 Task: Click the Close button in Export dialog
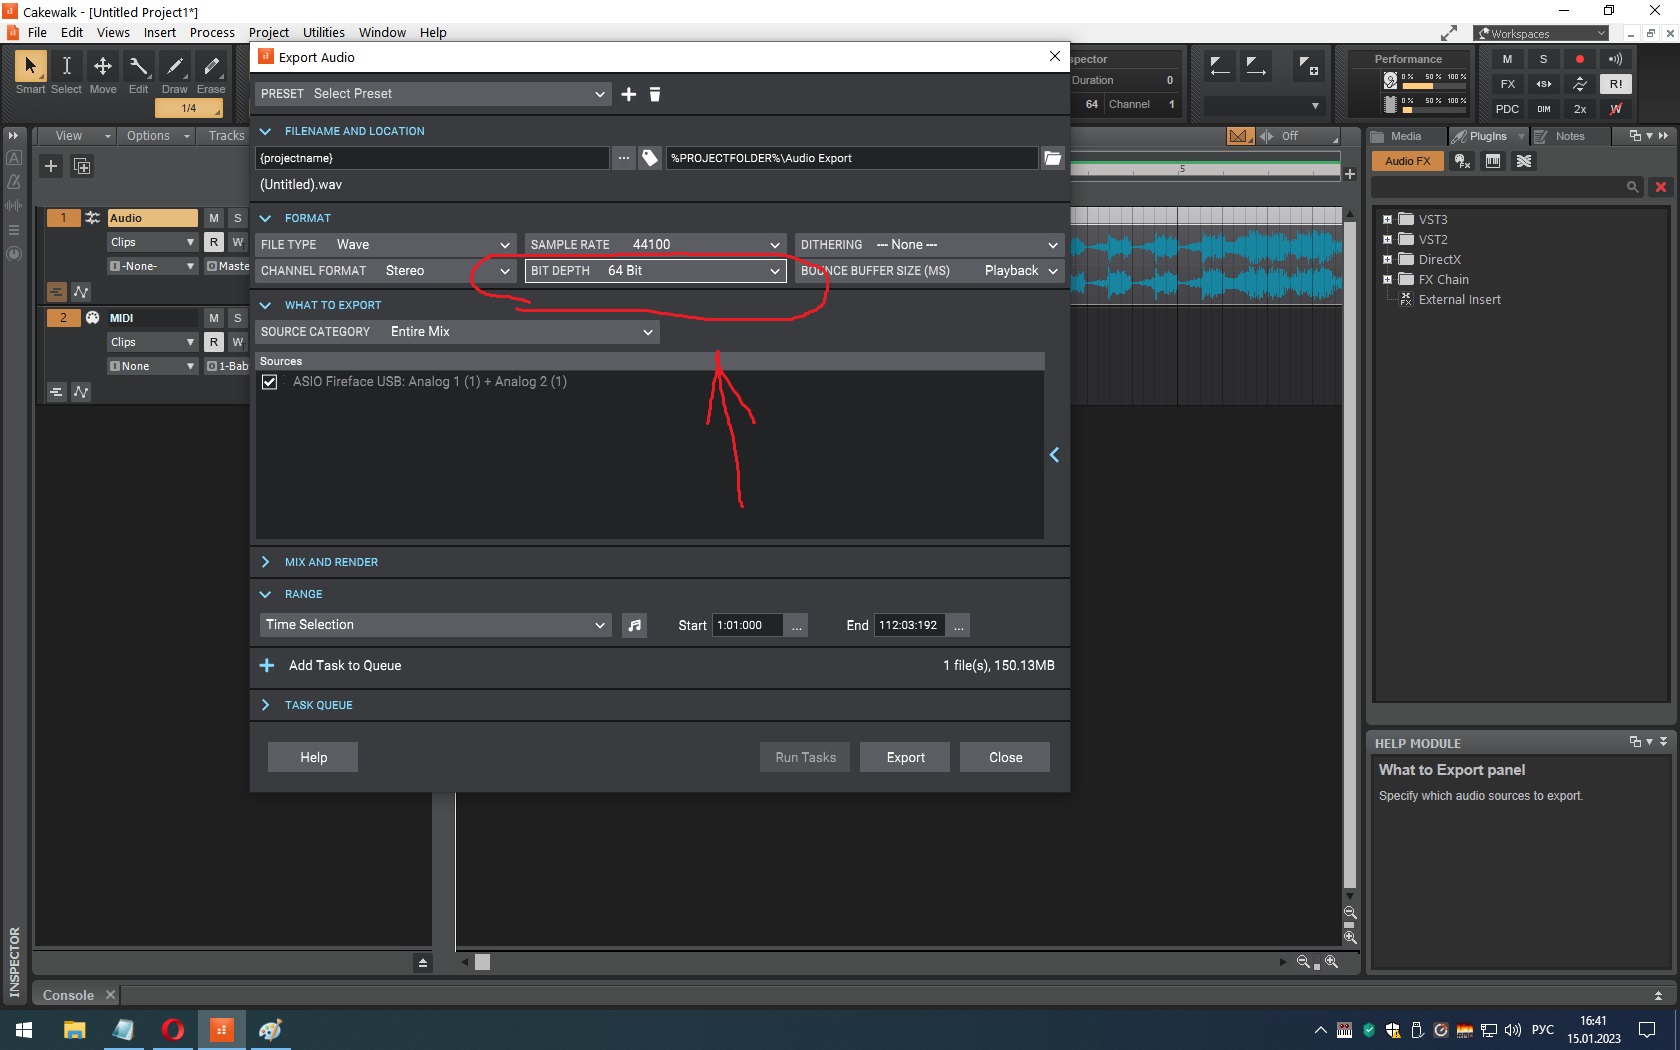[1005, 757]
